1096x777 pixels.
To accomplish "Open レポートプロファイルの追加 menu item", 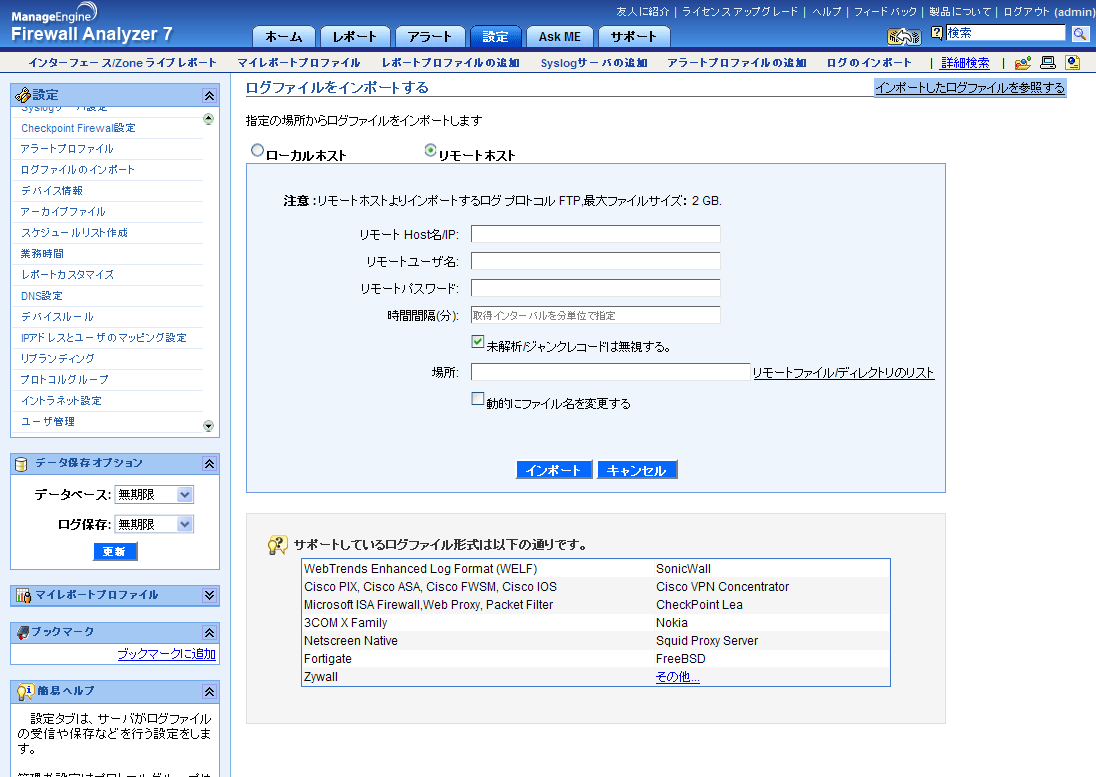I will tap(451, 63).
